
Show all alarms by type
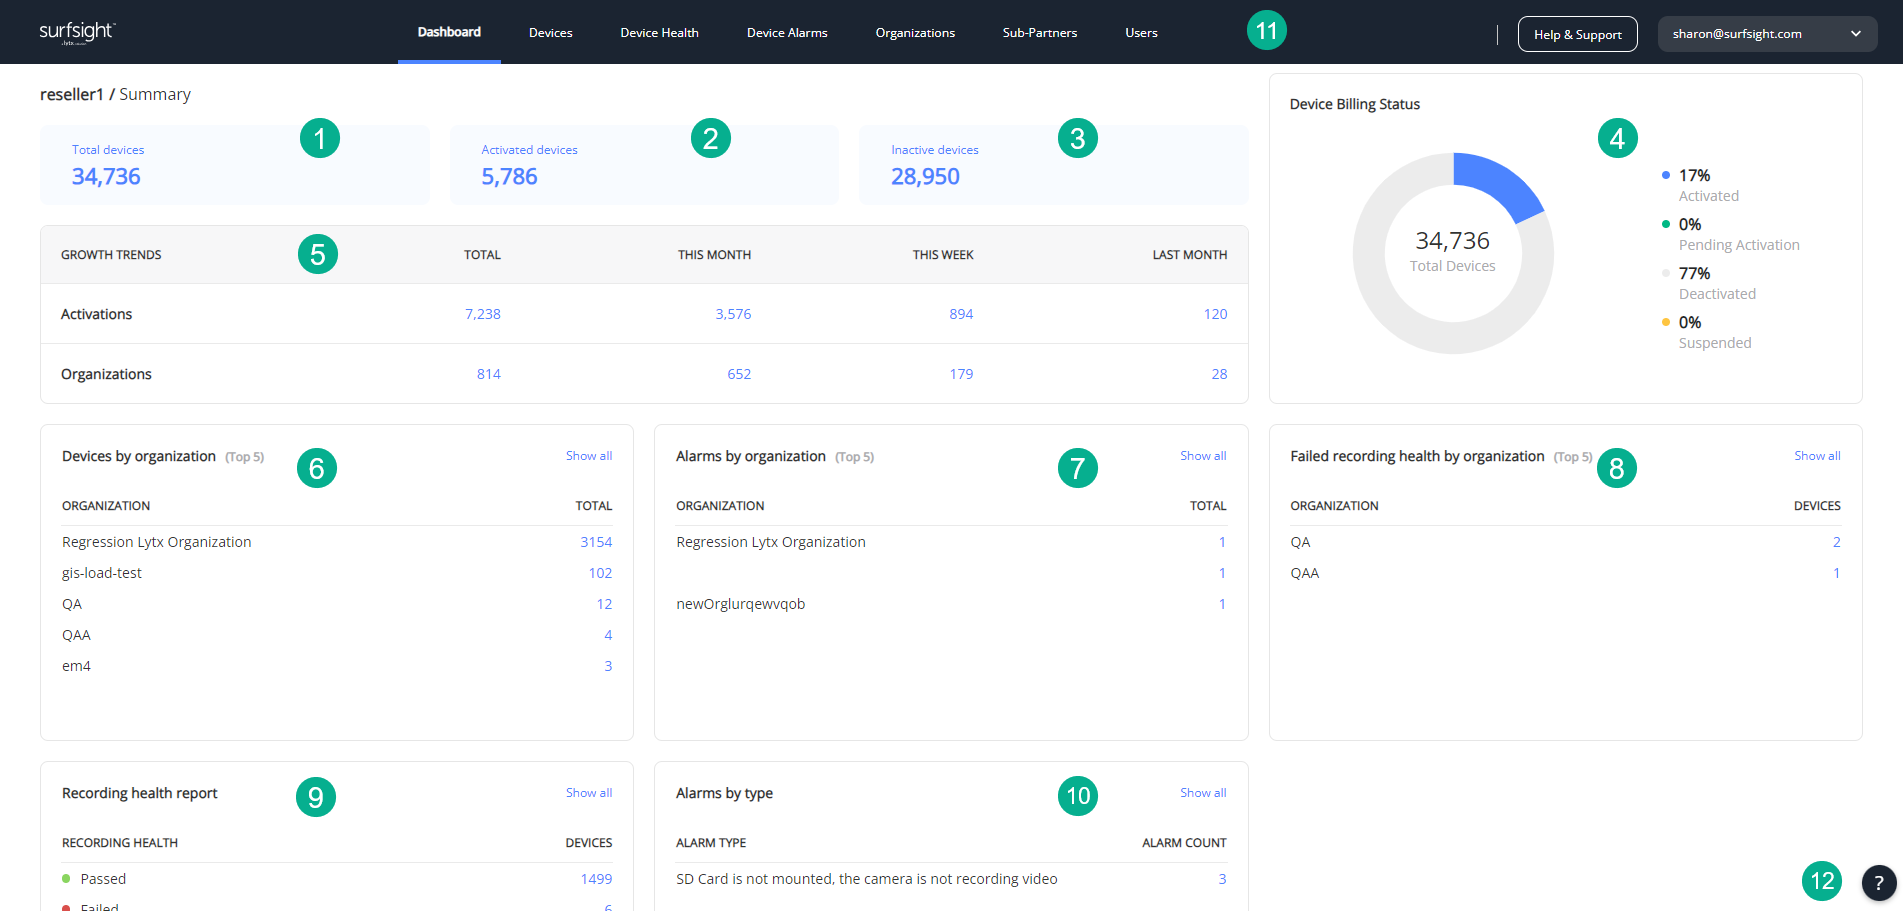1203,793
